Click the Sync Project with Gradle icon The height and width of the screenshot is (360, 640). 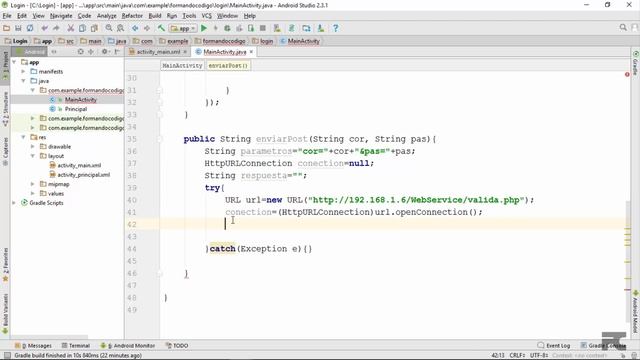click(291, 28)
